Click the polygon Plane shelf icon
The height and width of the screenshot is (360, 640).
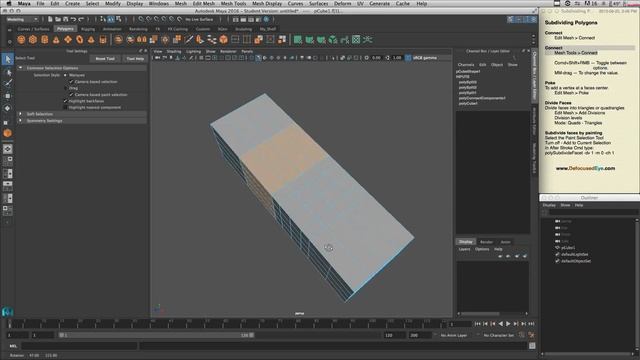(68, 40)
